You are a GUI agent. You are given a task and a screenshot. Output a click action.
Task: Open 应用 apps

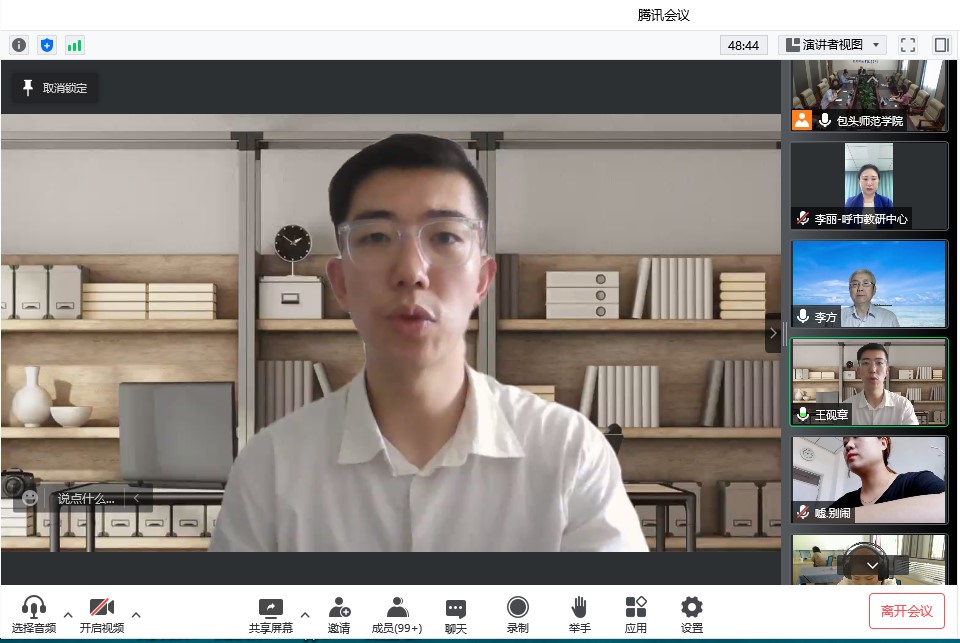636,614
